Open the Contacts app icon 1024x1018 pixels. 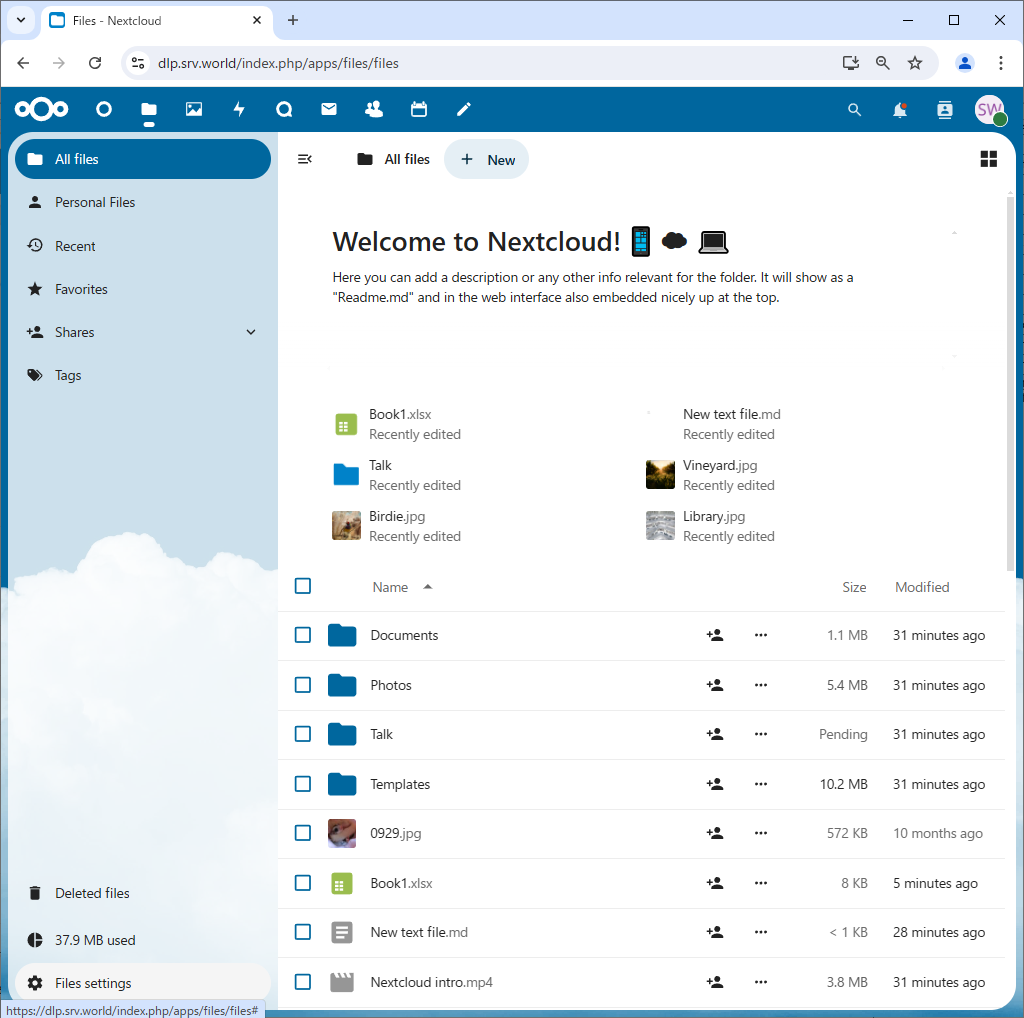(x=374, y=109)
